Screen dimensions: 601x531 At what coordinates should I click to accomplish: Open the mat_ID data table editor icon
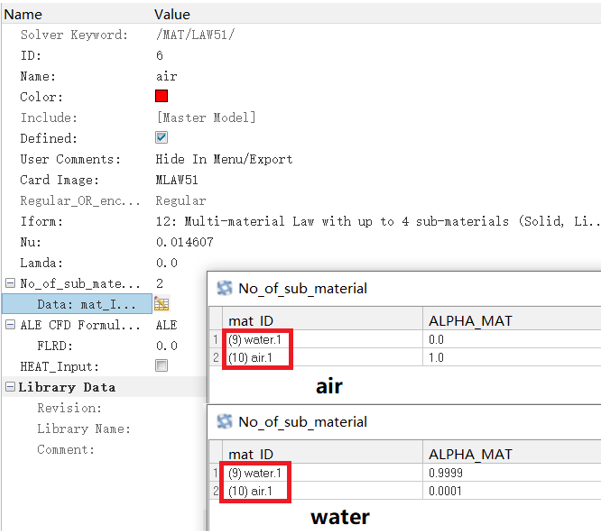click(161, 304)
